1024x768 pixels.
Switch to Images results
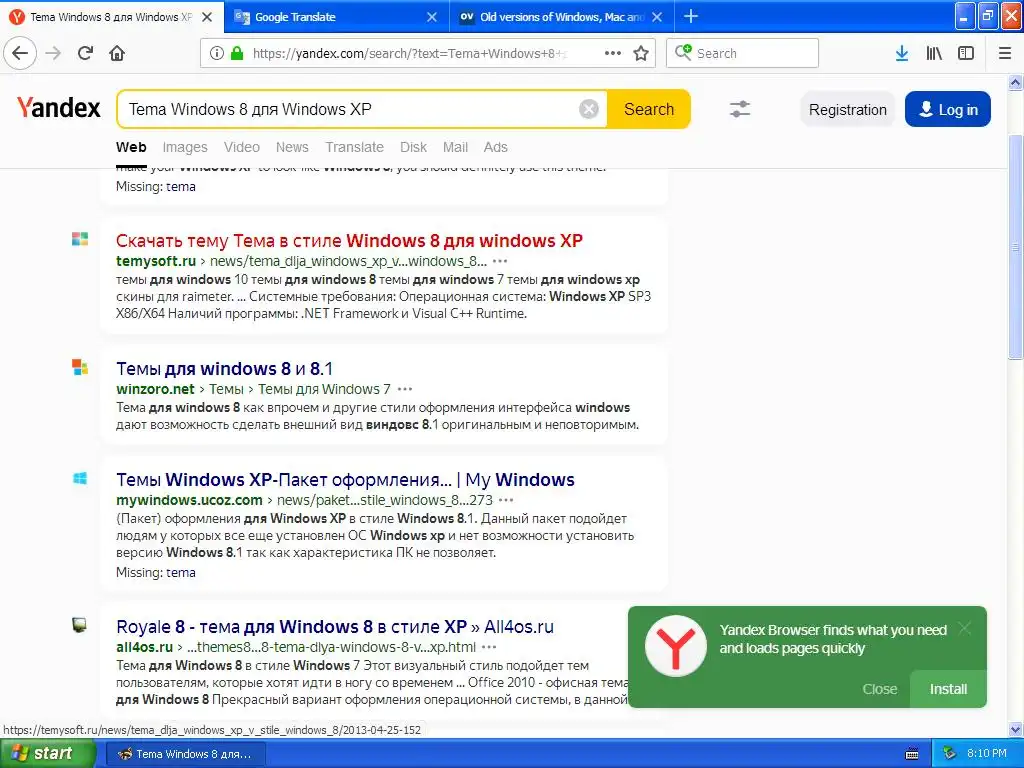coord(185,148)
